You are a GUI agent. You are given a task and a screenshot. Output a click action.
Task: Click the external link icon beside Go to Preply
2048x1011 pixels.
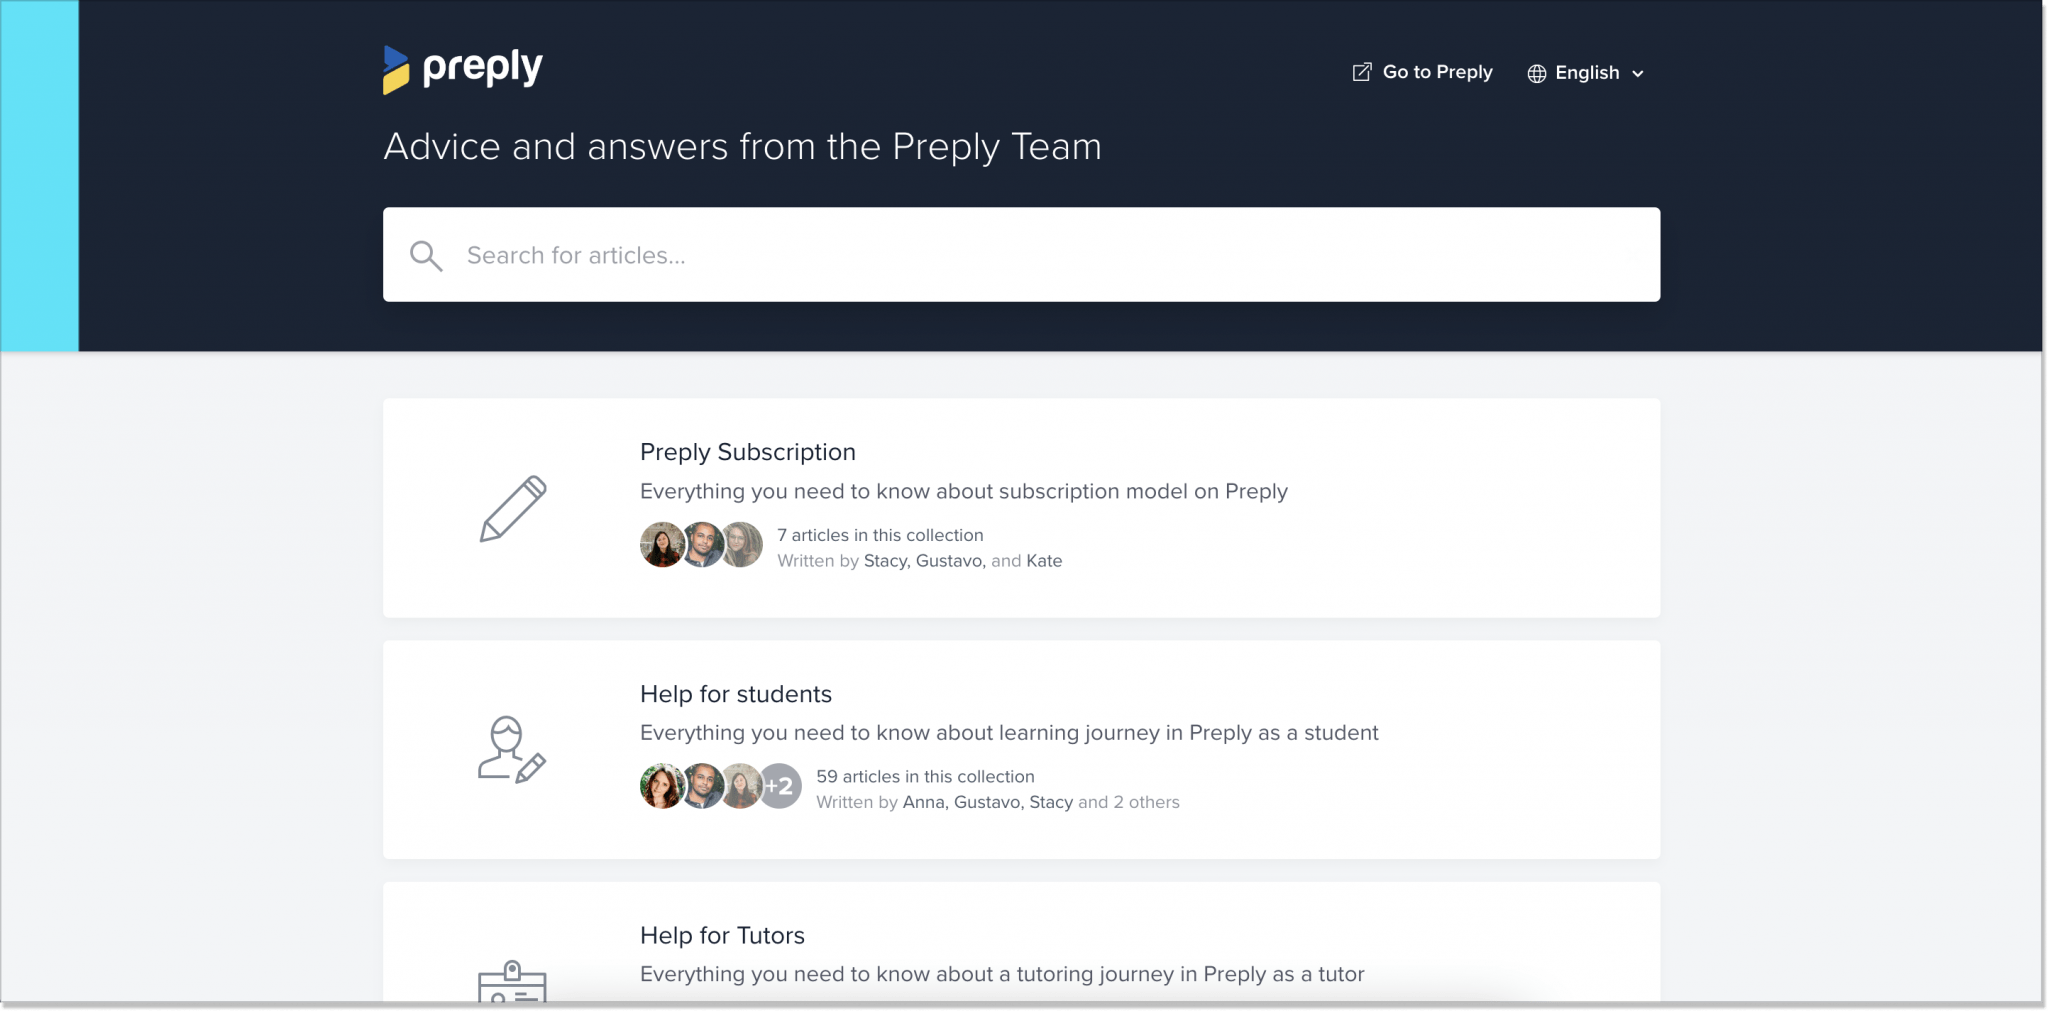click(1361, 72)
